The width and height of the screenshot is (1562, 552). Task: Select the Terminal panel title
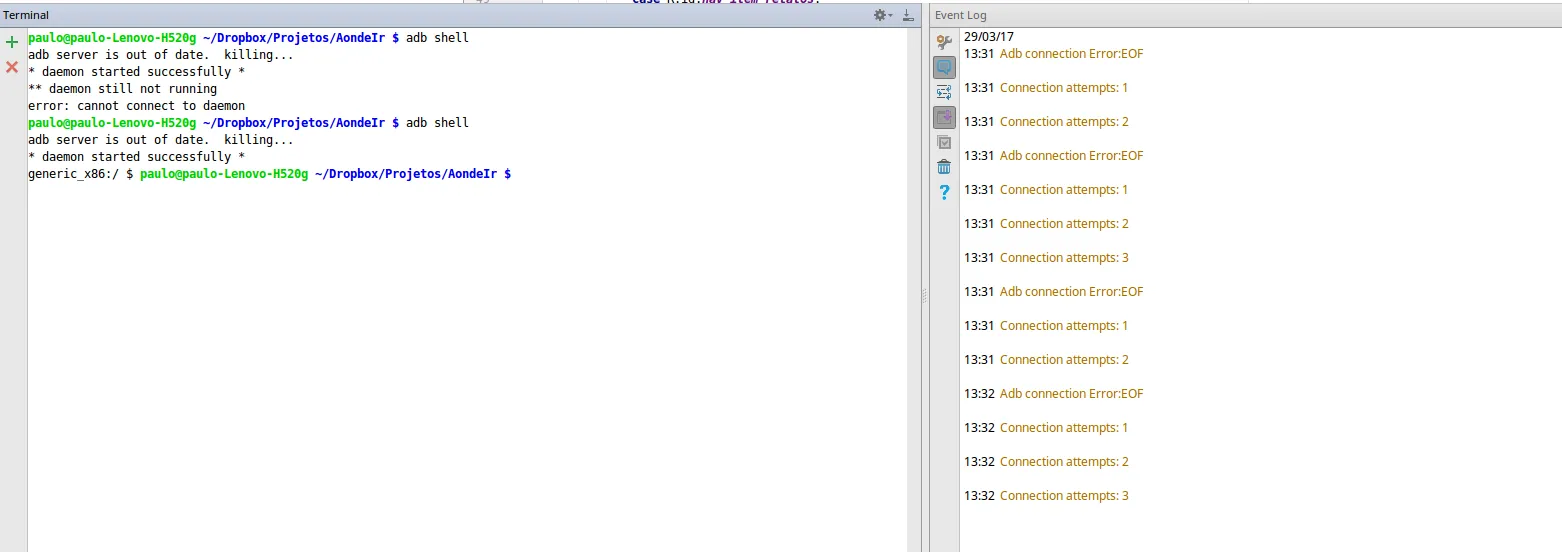tap(26, 15)
